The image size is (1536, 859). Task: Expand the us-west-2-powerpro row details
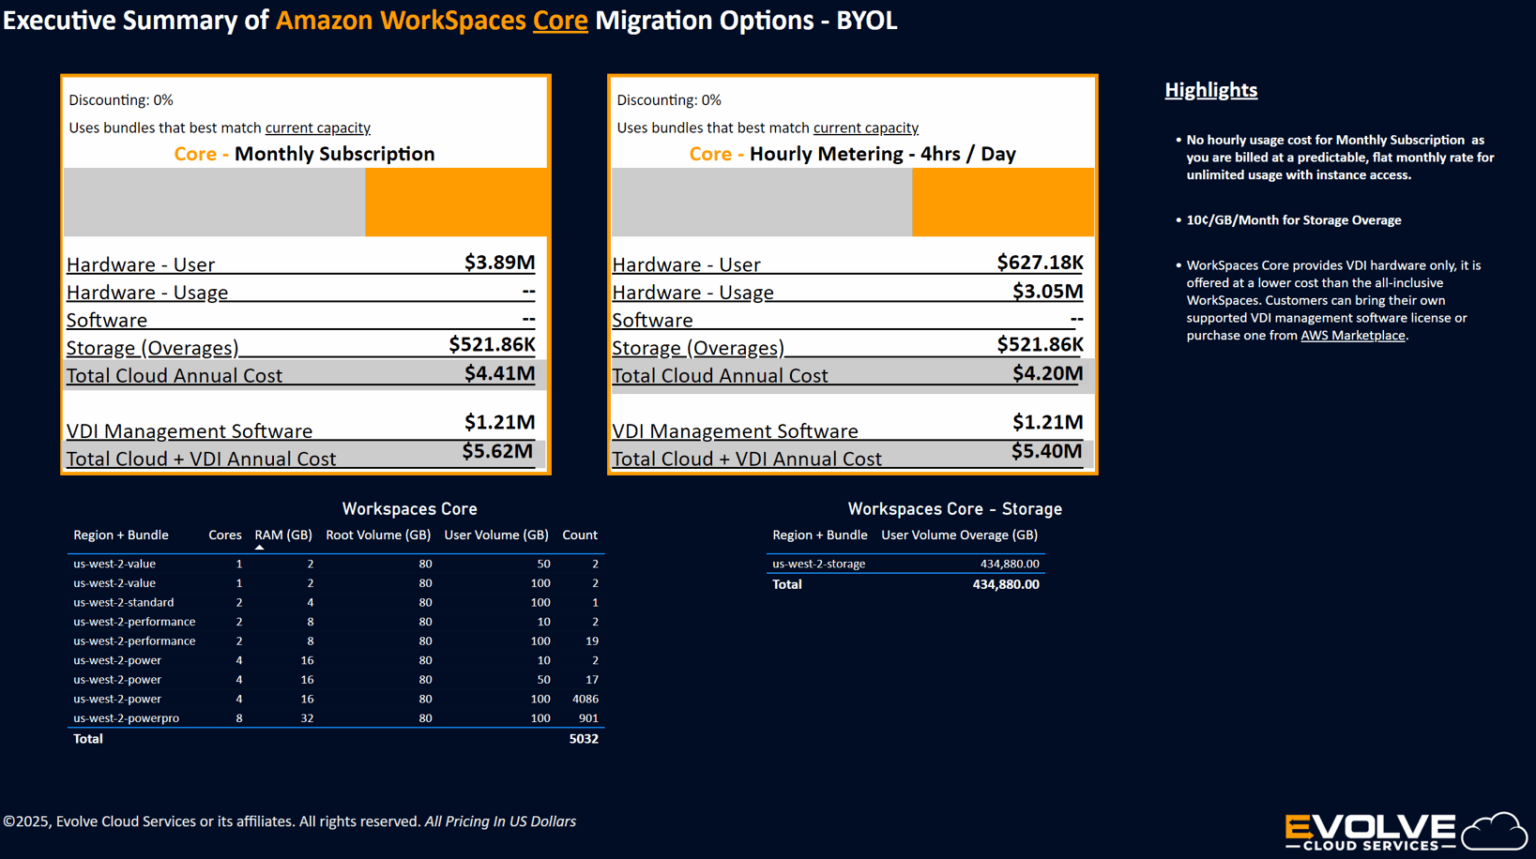click(126, 718)
